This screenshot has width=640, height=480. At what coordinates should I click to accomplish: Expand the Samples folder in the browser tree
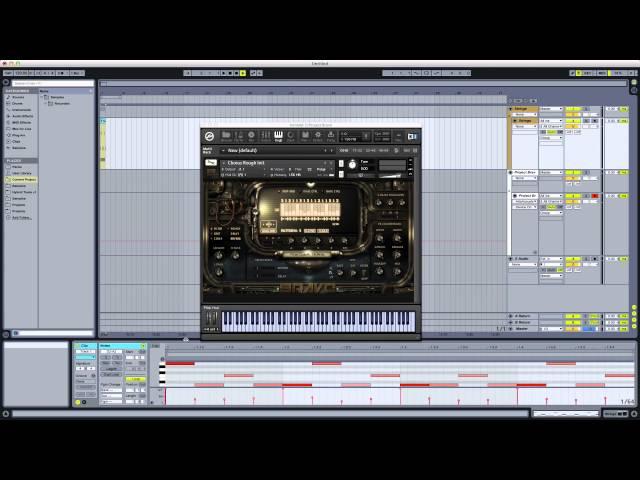click(x=42, y=97)
